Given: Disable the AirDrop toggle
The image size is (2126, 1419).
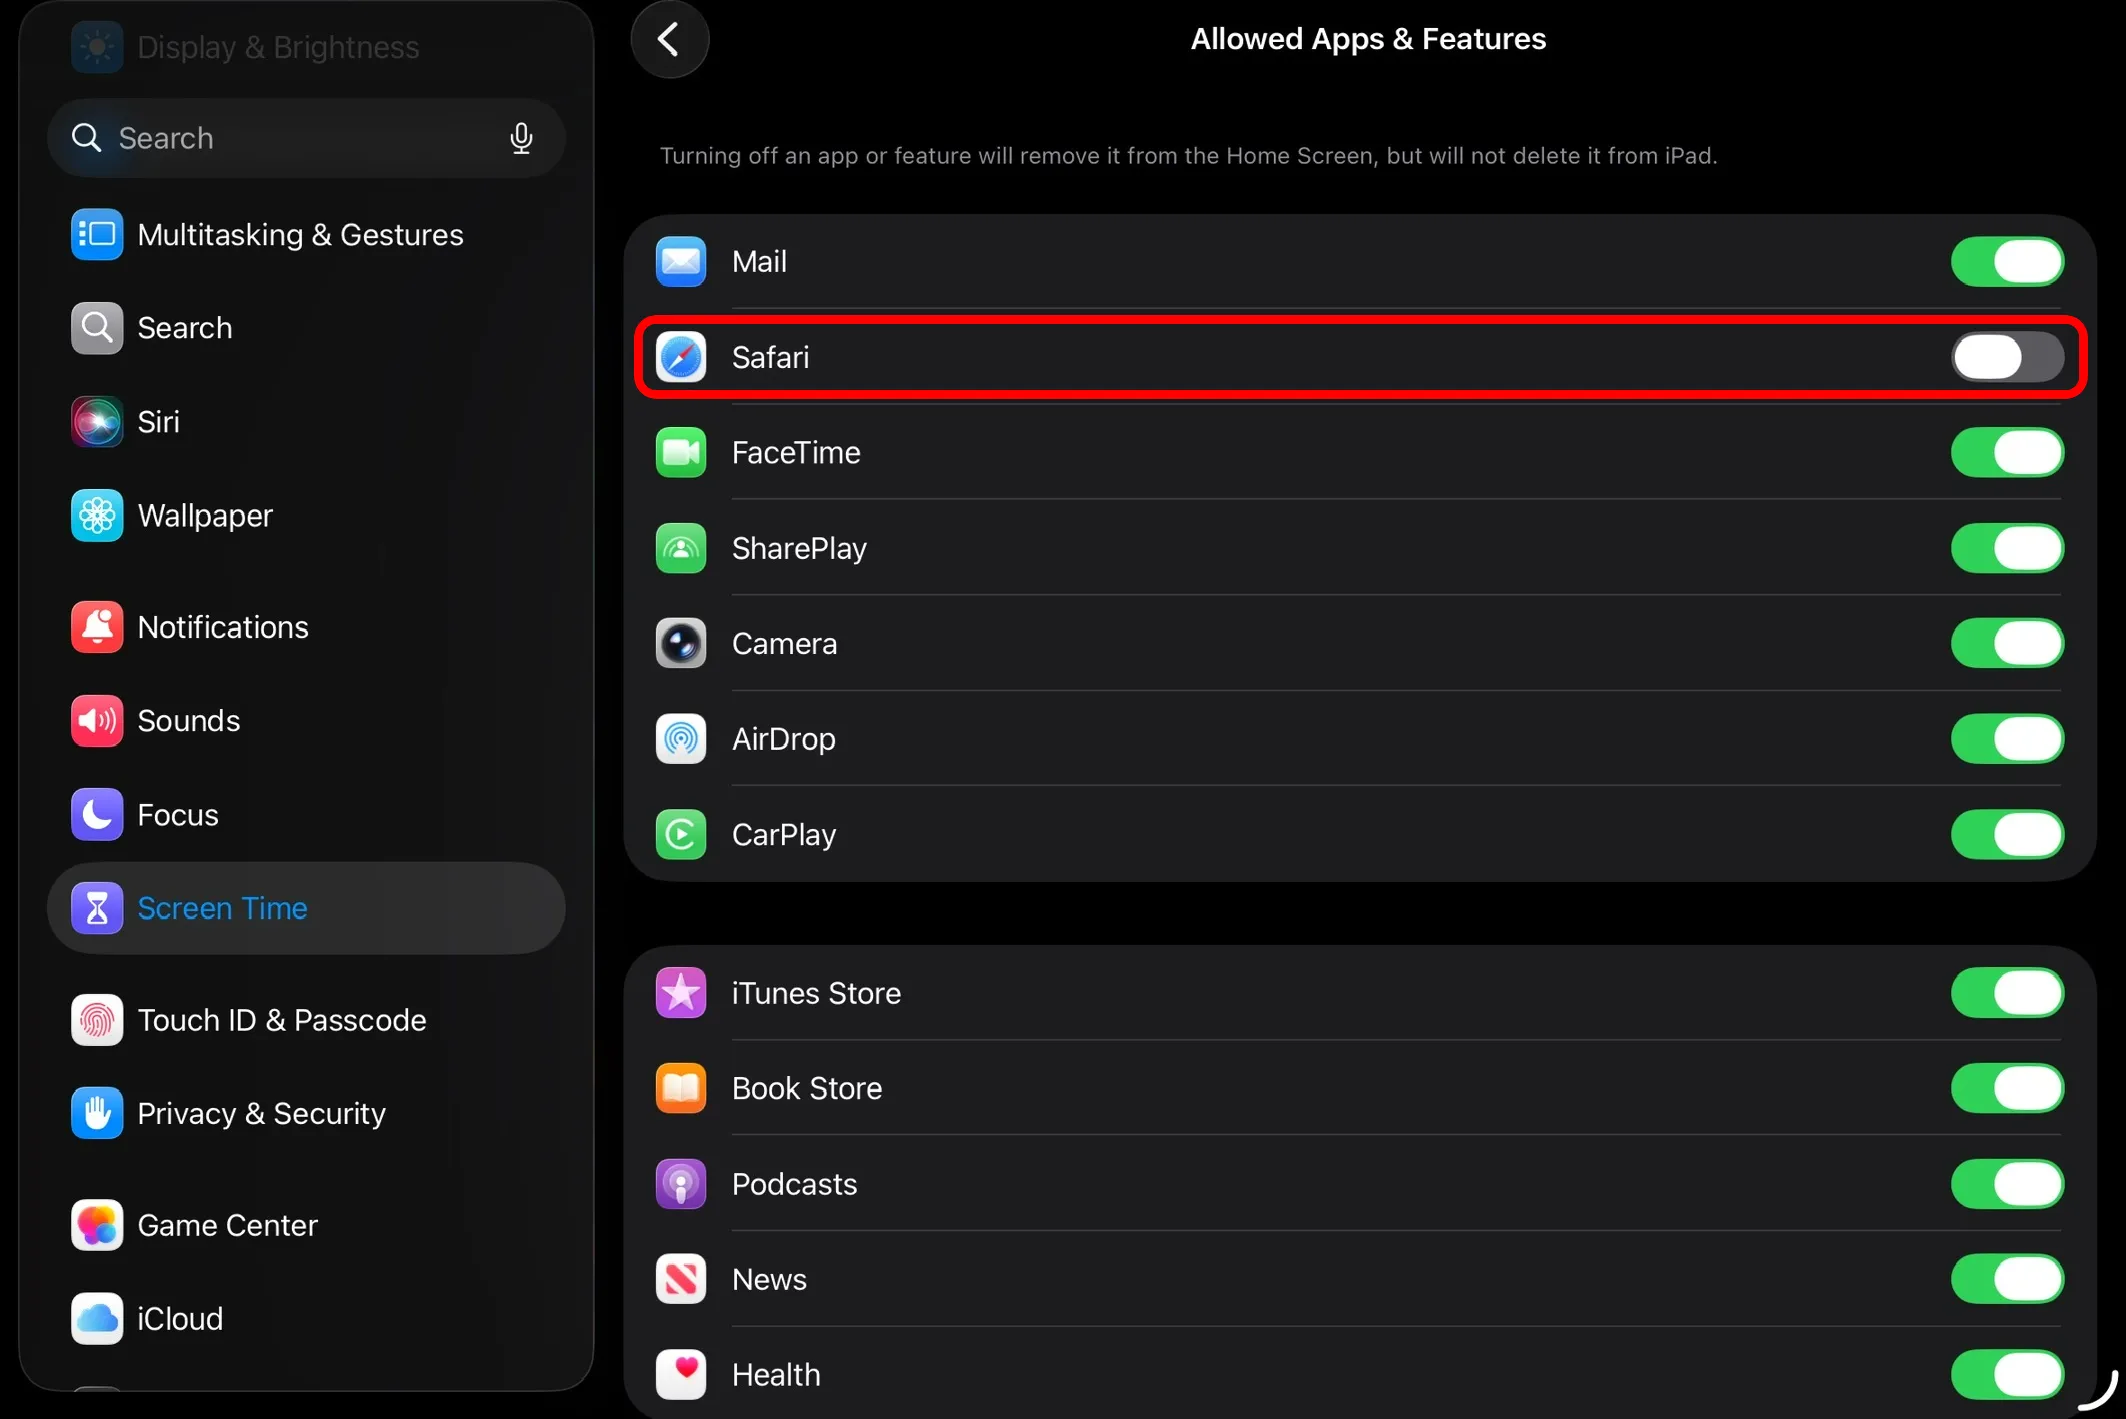Looking at the screenshot, I should coord(2007,739).
